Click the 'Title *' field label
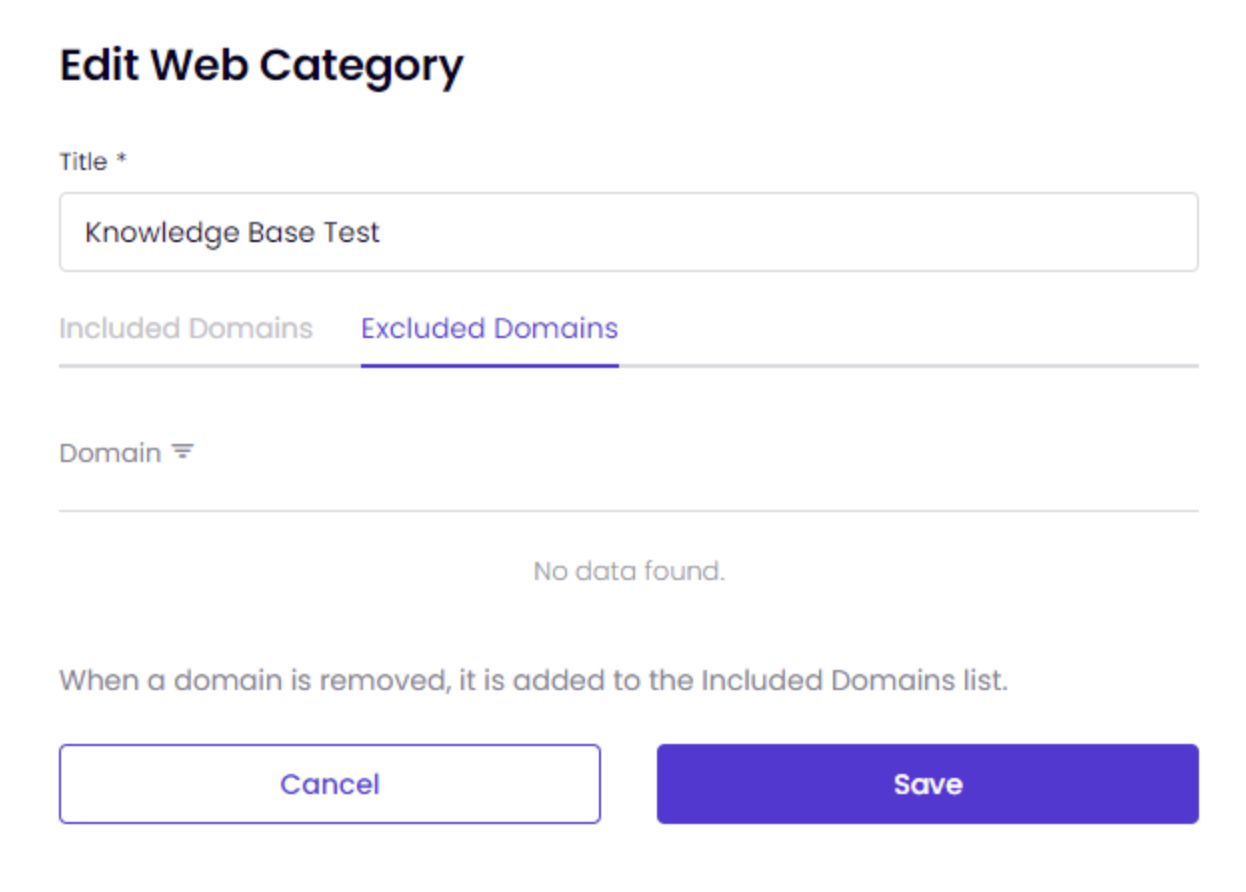1246x892 pixels. [x=93, y=162]
